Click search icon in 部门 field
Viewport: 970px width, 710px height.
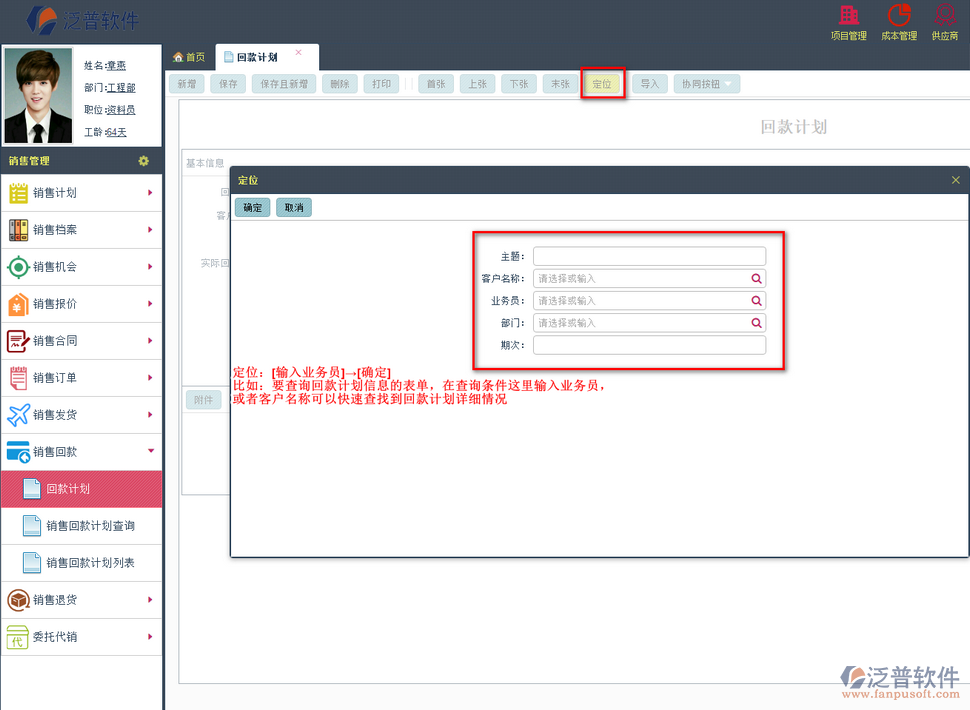point(756,323)
